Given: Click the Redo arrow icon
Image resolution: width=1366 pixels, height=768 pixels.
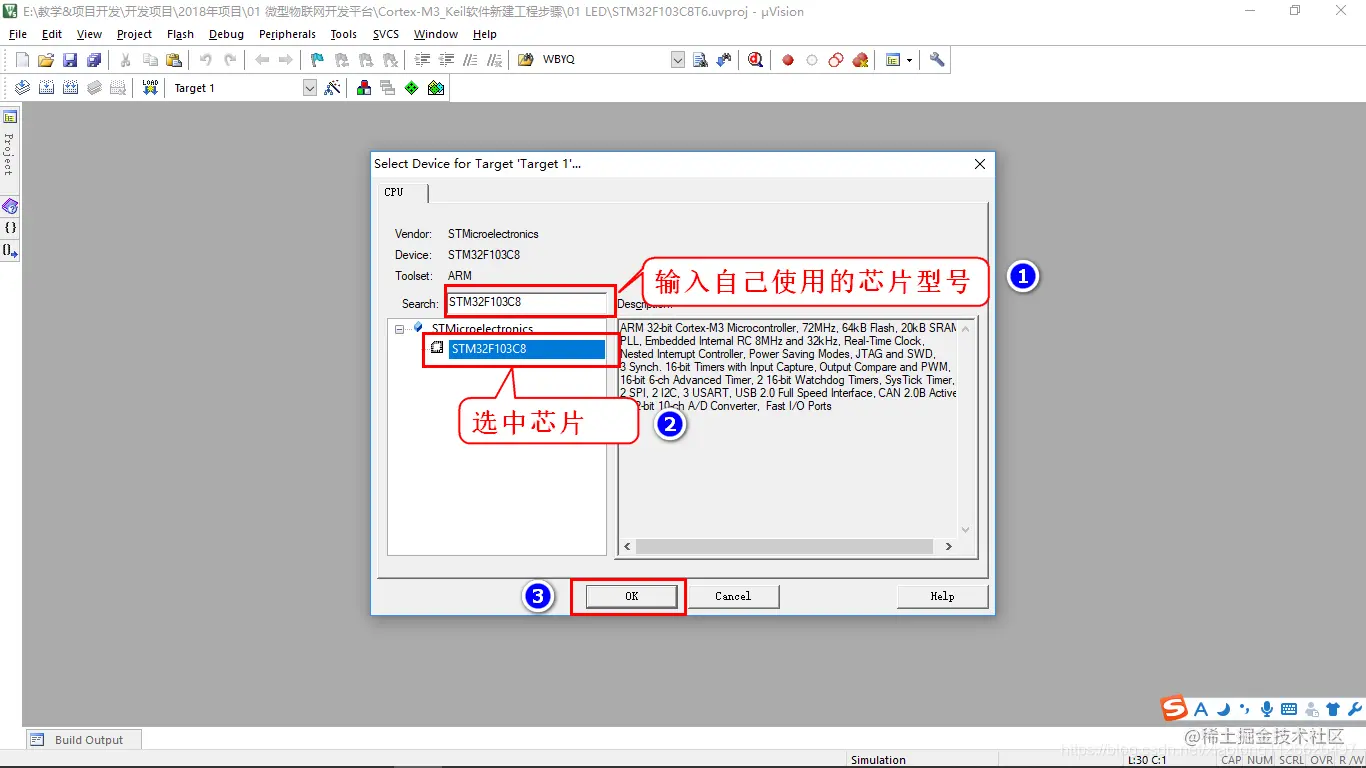Looking at the screenshot, I should 230,60.
